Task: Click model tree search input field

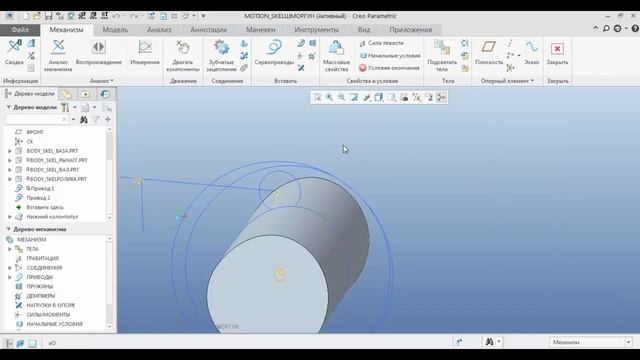Action: tap(37, 120)
